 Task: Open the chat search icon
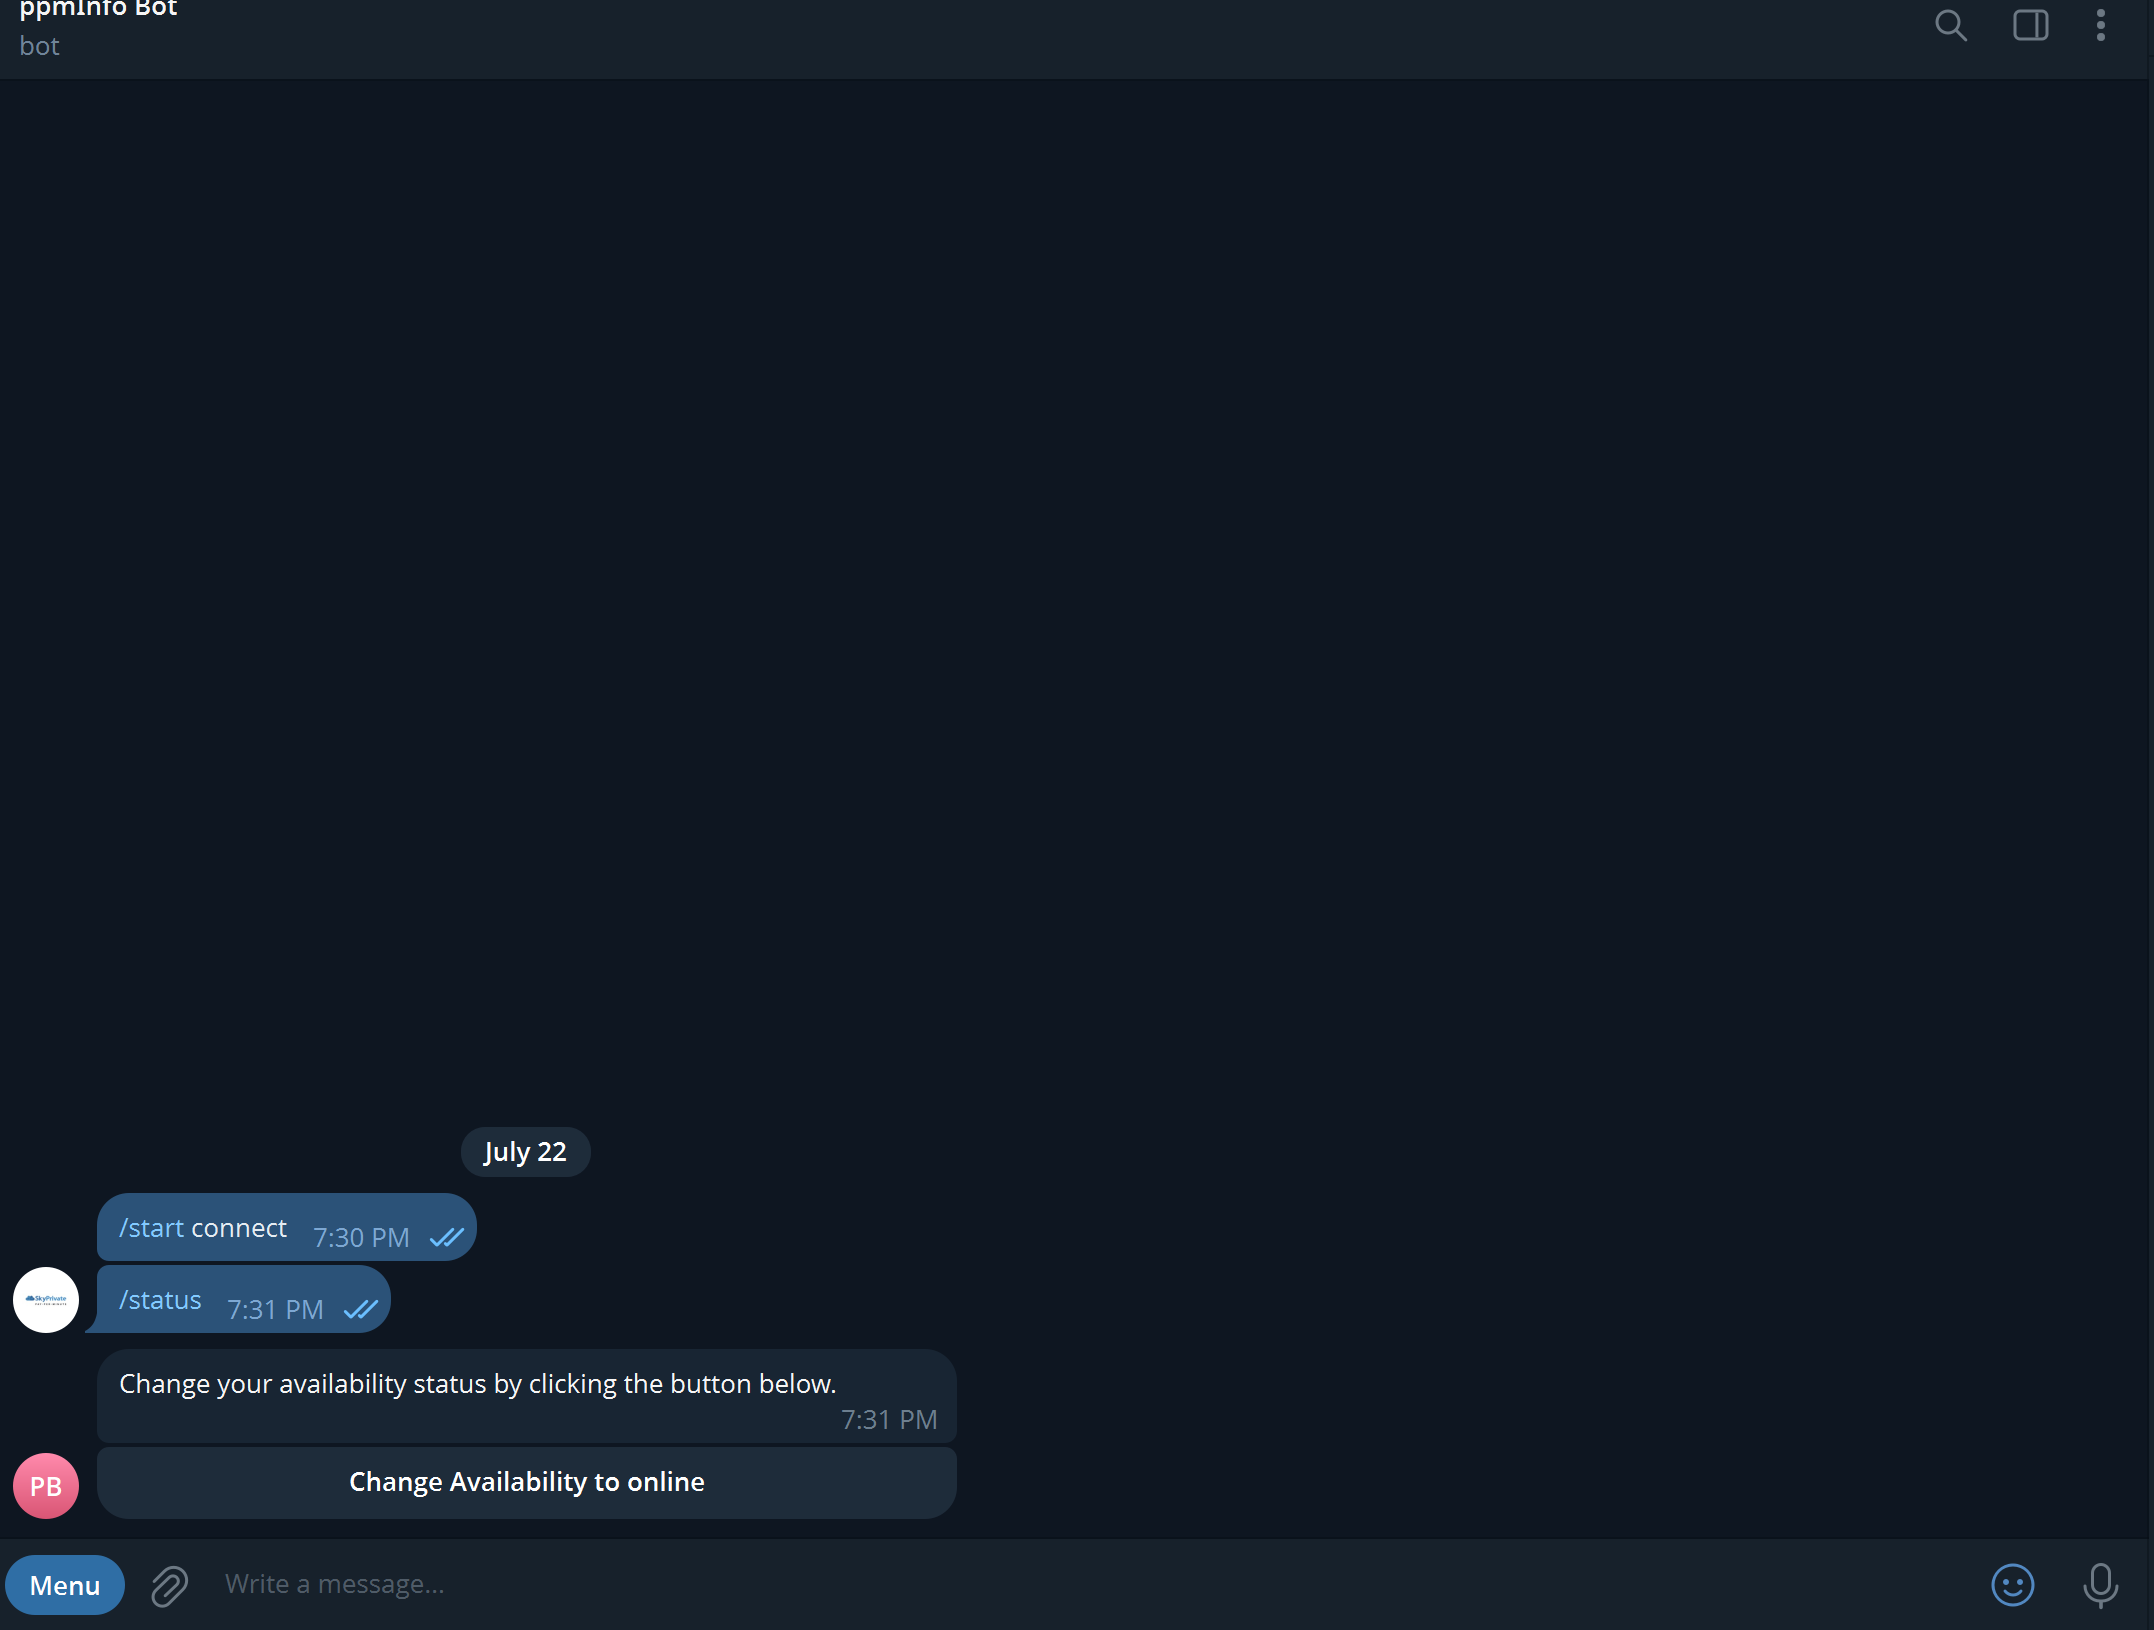(x=1950, y=25)
